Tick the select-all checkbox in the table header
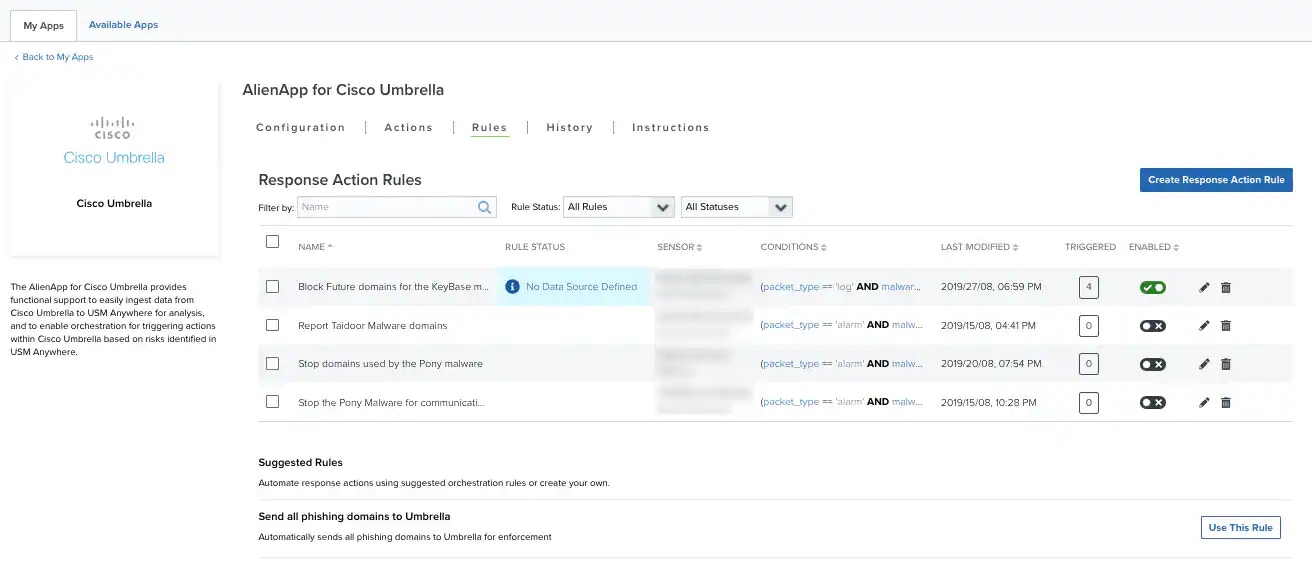Screen dimensions: 1312x582 (272, 241)
